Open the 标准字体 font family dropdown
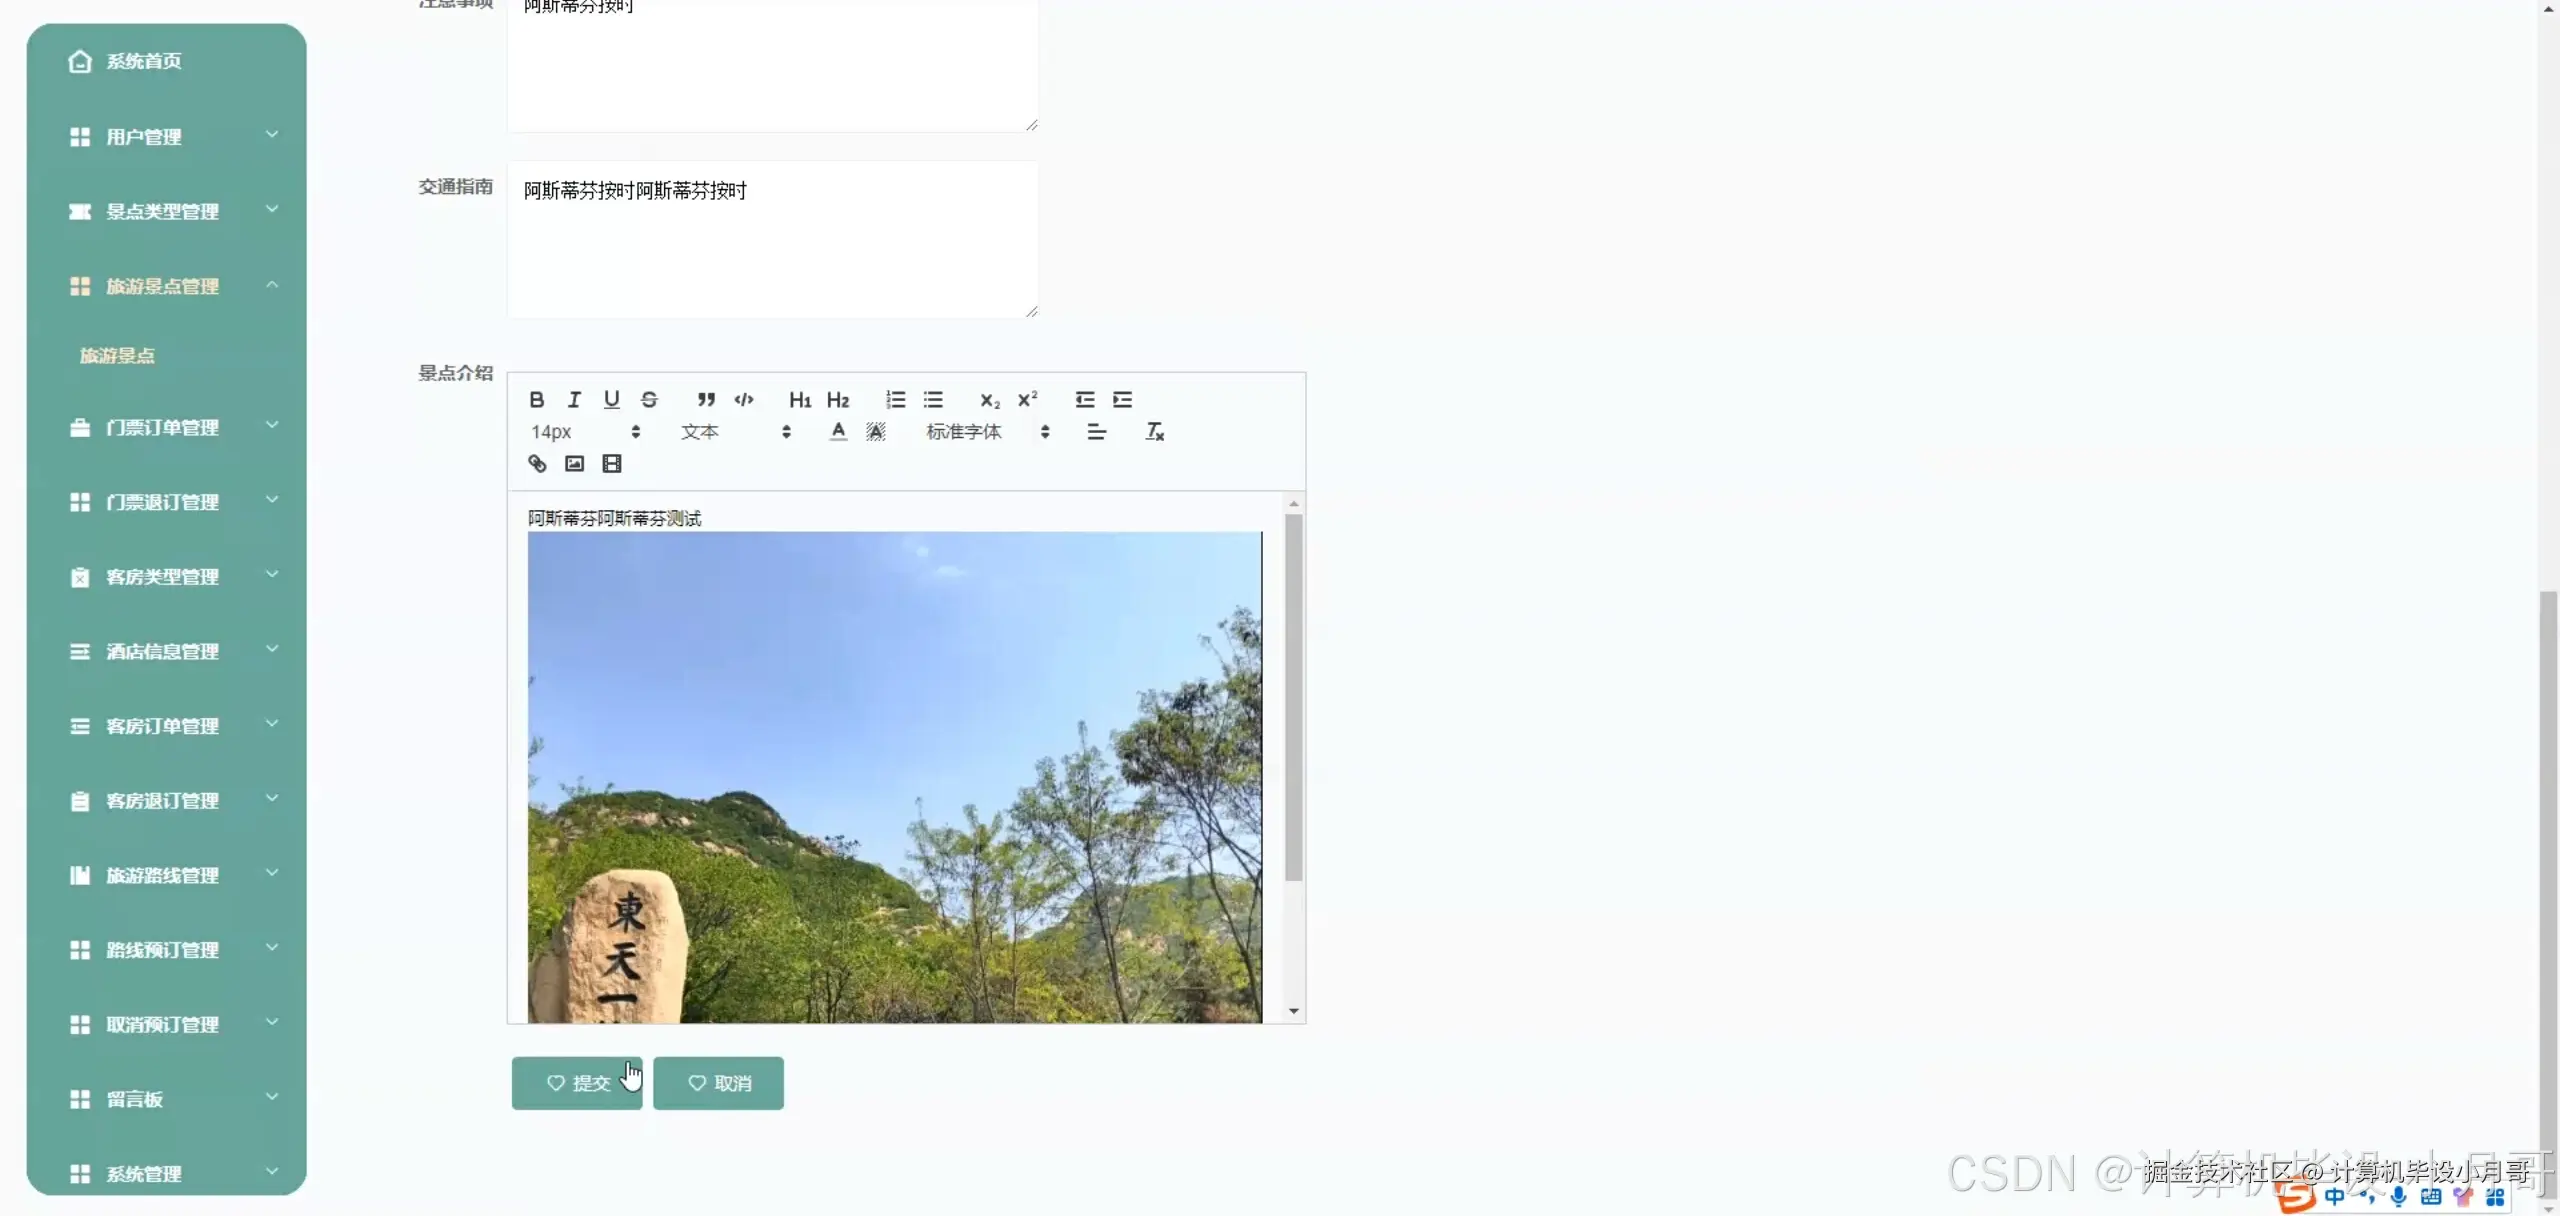 pyautogui.click(x=987, y=432)
